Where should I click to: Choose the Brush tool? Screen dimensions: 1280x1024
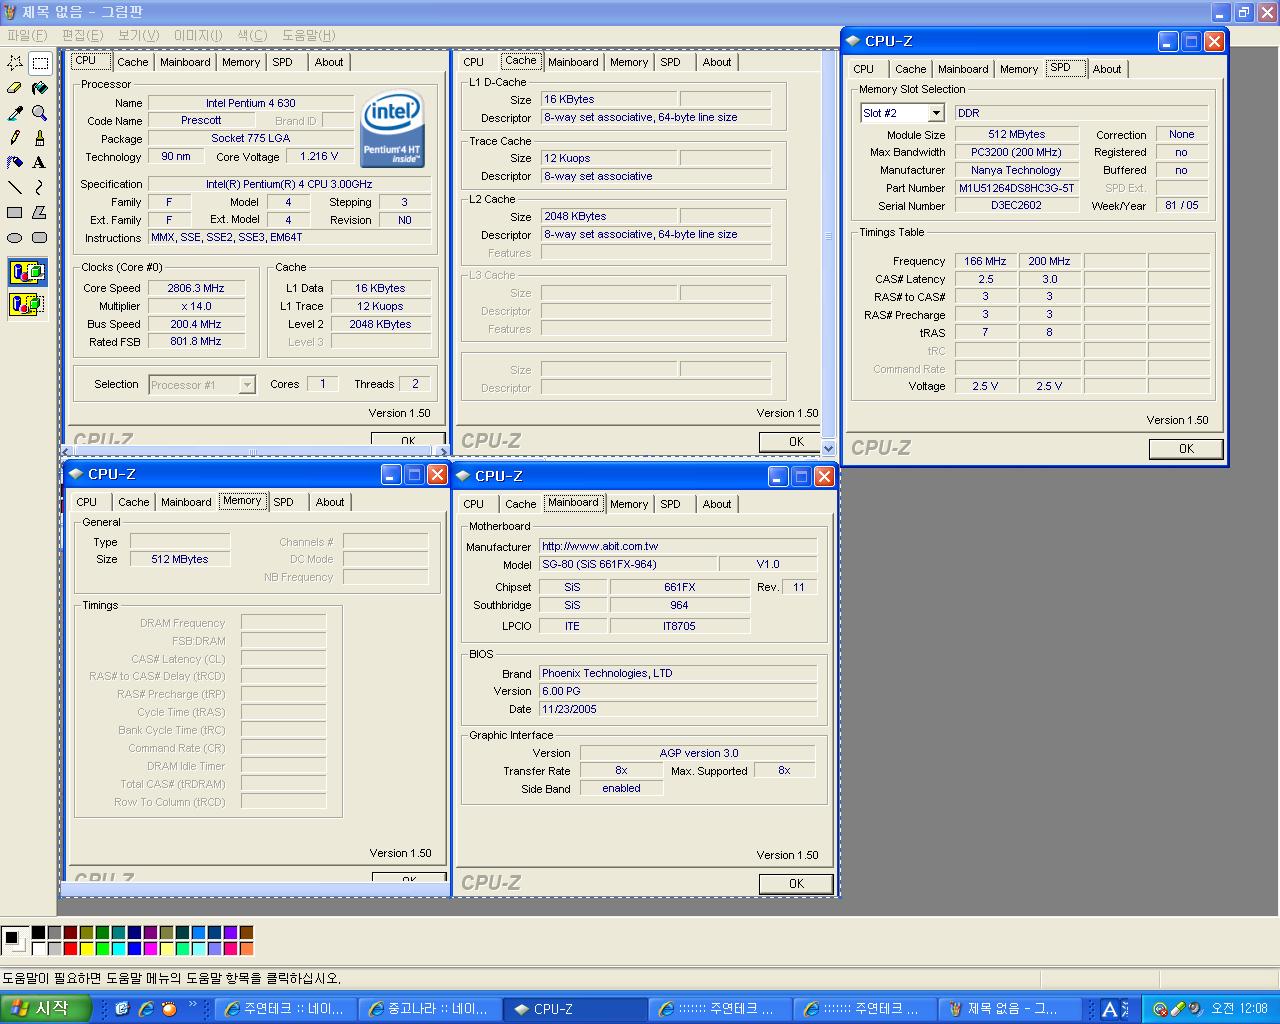tap(40, 138)
